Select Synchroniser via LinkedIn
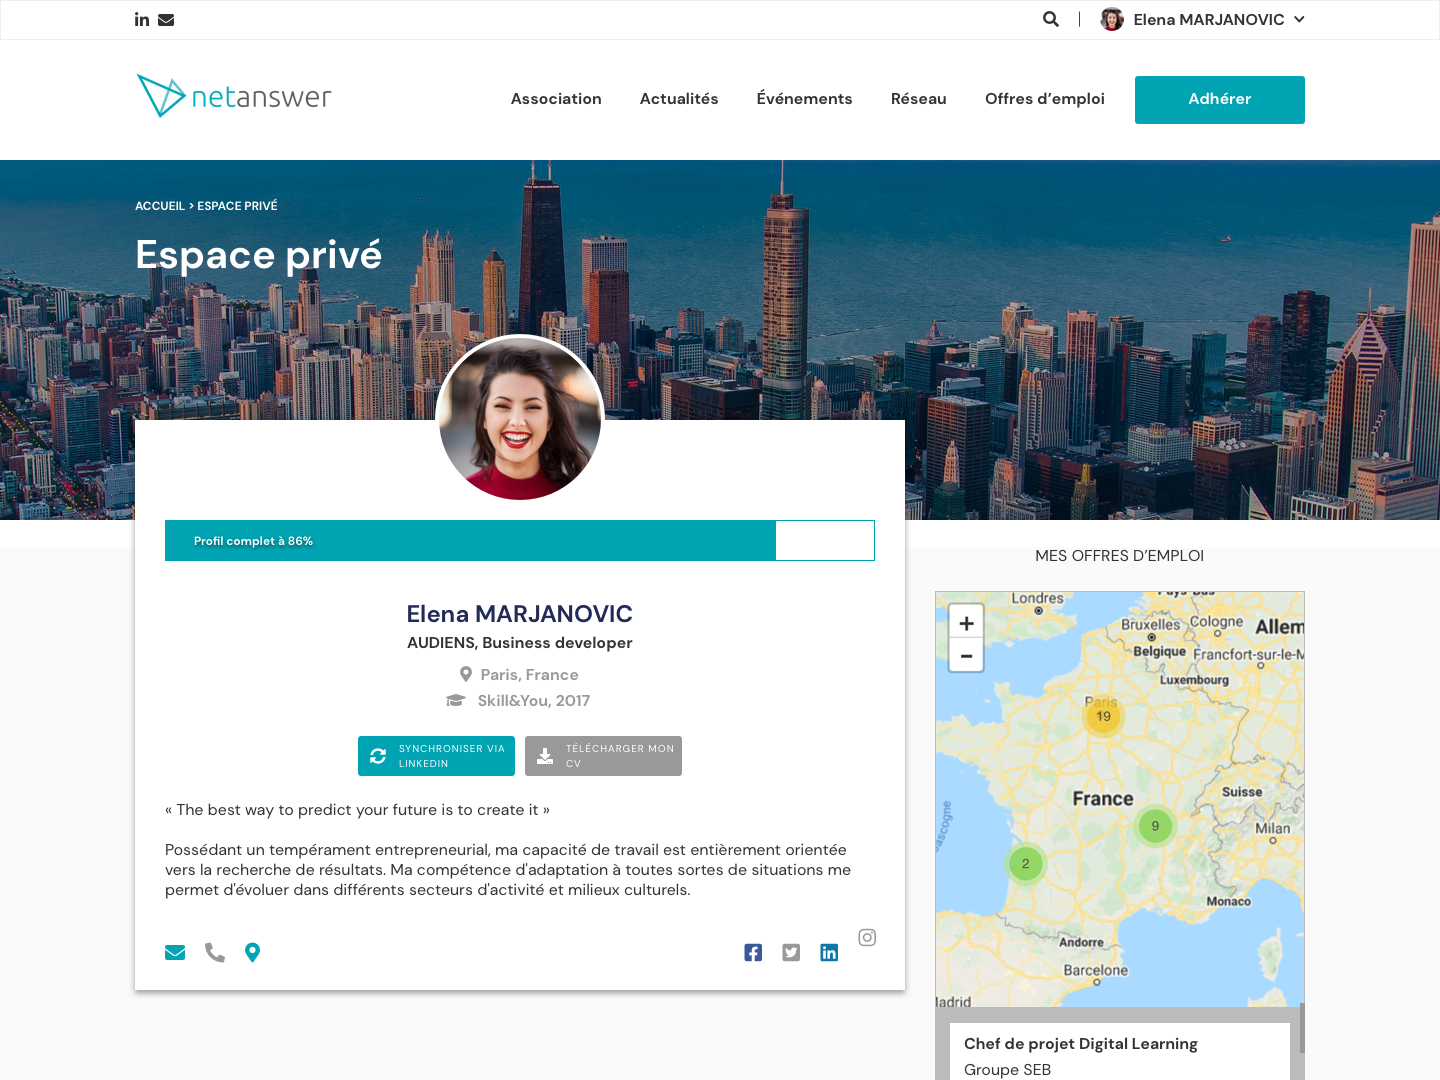The height and width of the screenshot is (1080, 1440). (x=436, y=756)
